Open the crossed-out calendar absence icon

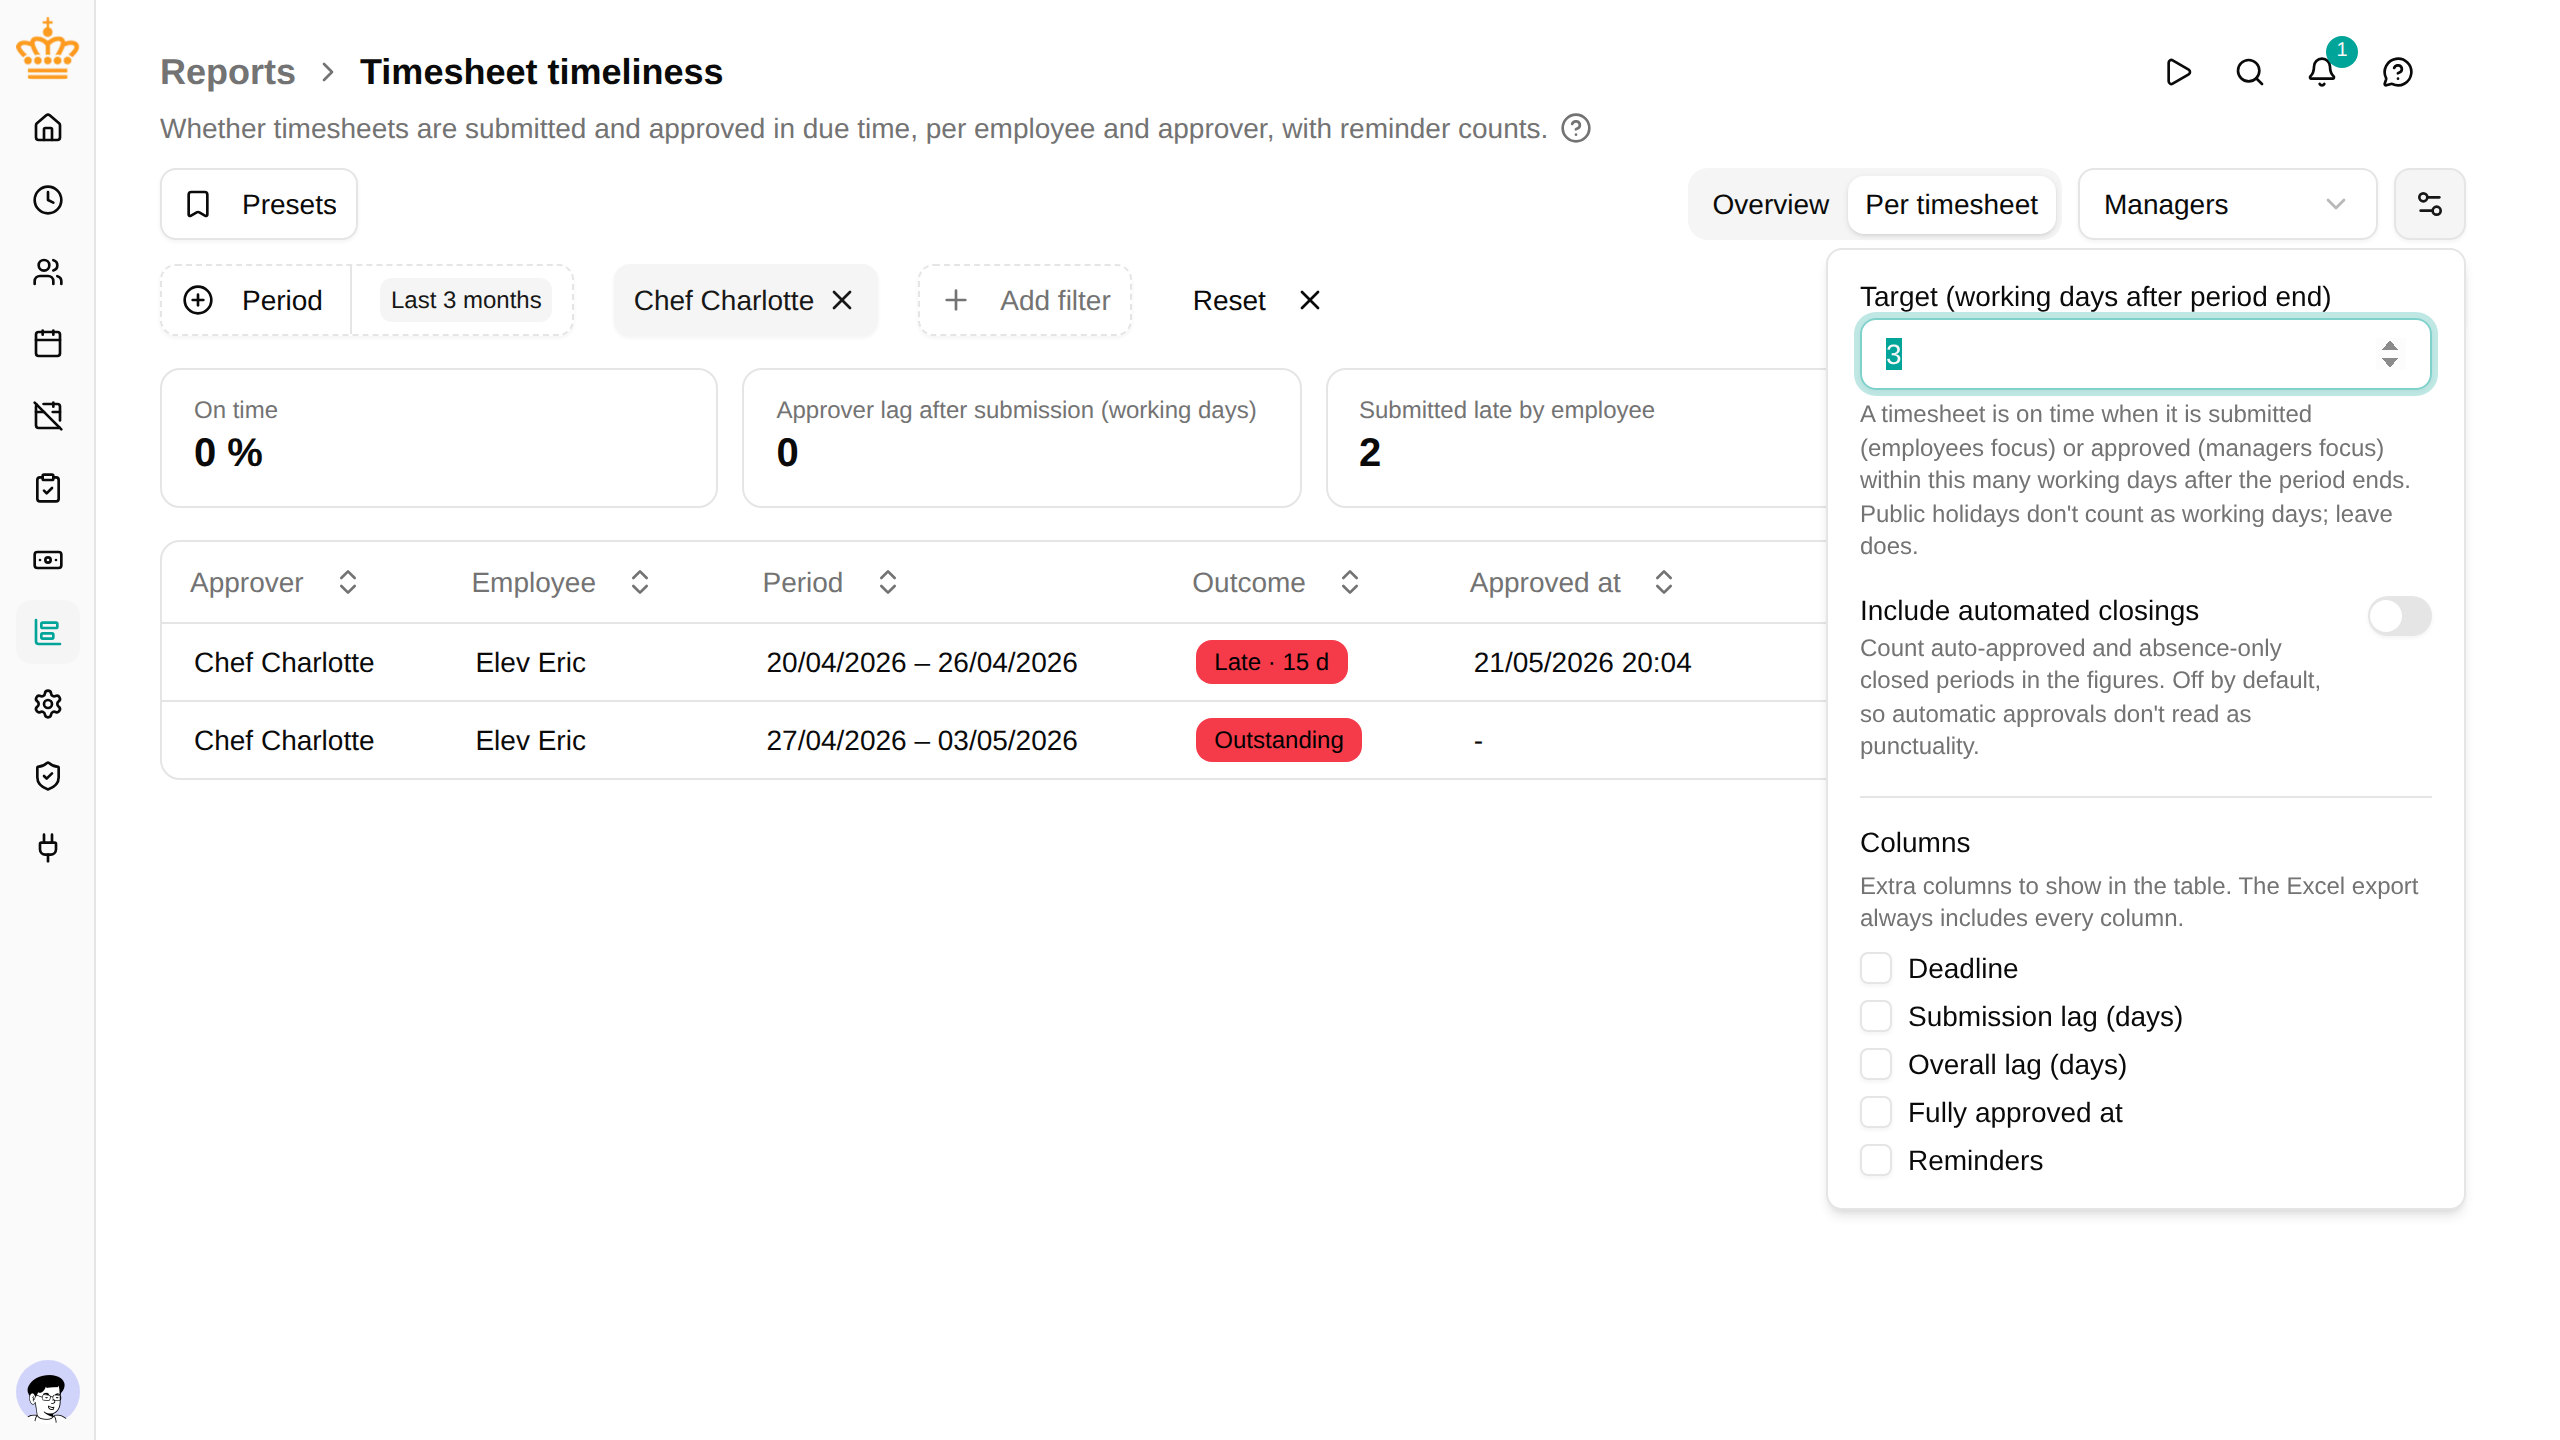48,416
